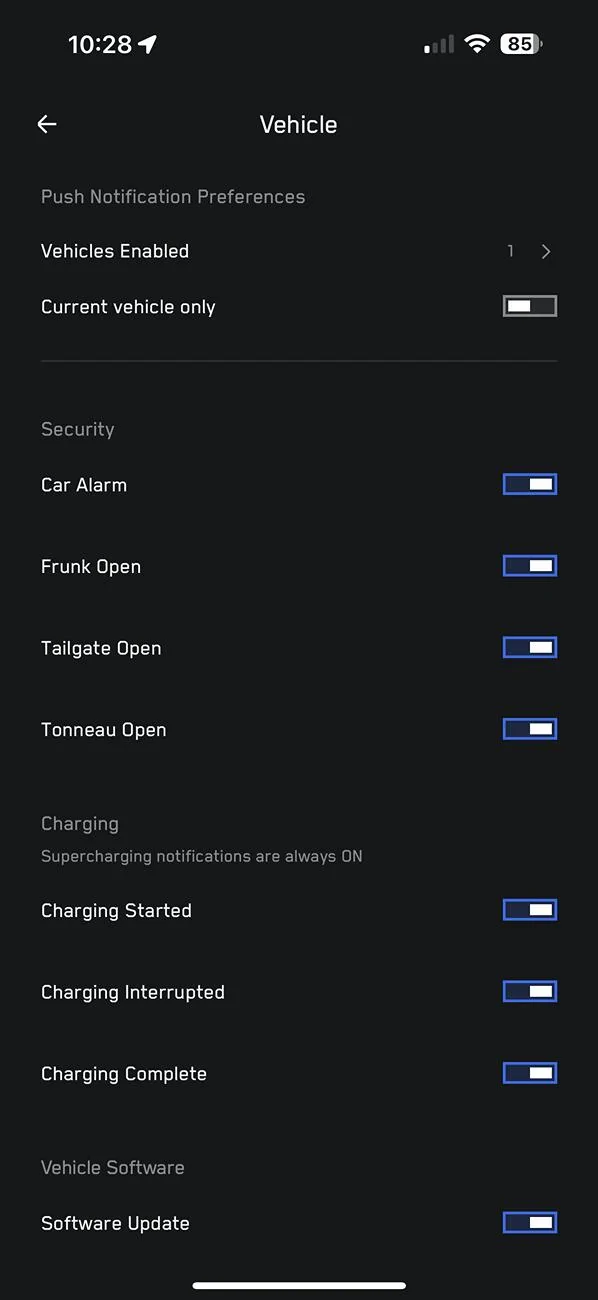The height and width of the screenshot is (1300, 598).
Task: Tap the back arrow icon
Action: tap(47, 124)
